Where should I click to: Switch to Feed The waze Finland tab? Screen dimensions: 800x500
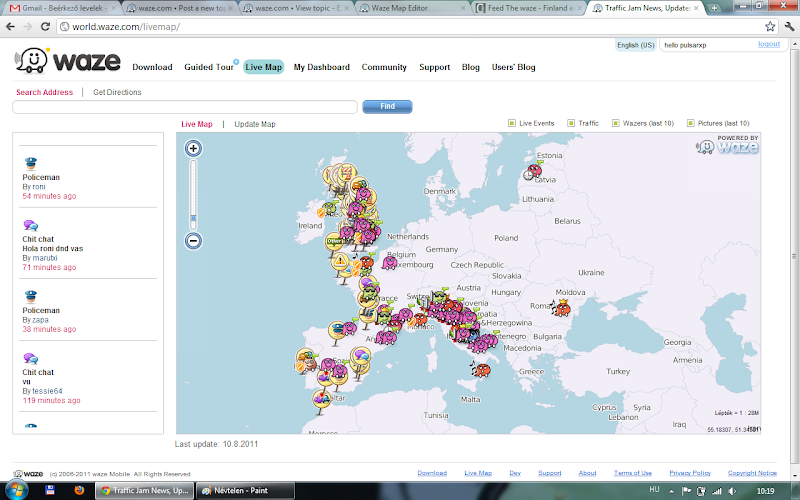tap(530, 8)
